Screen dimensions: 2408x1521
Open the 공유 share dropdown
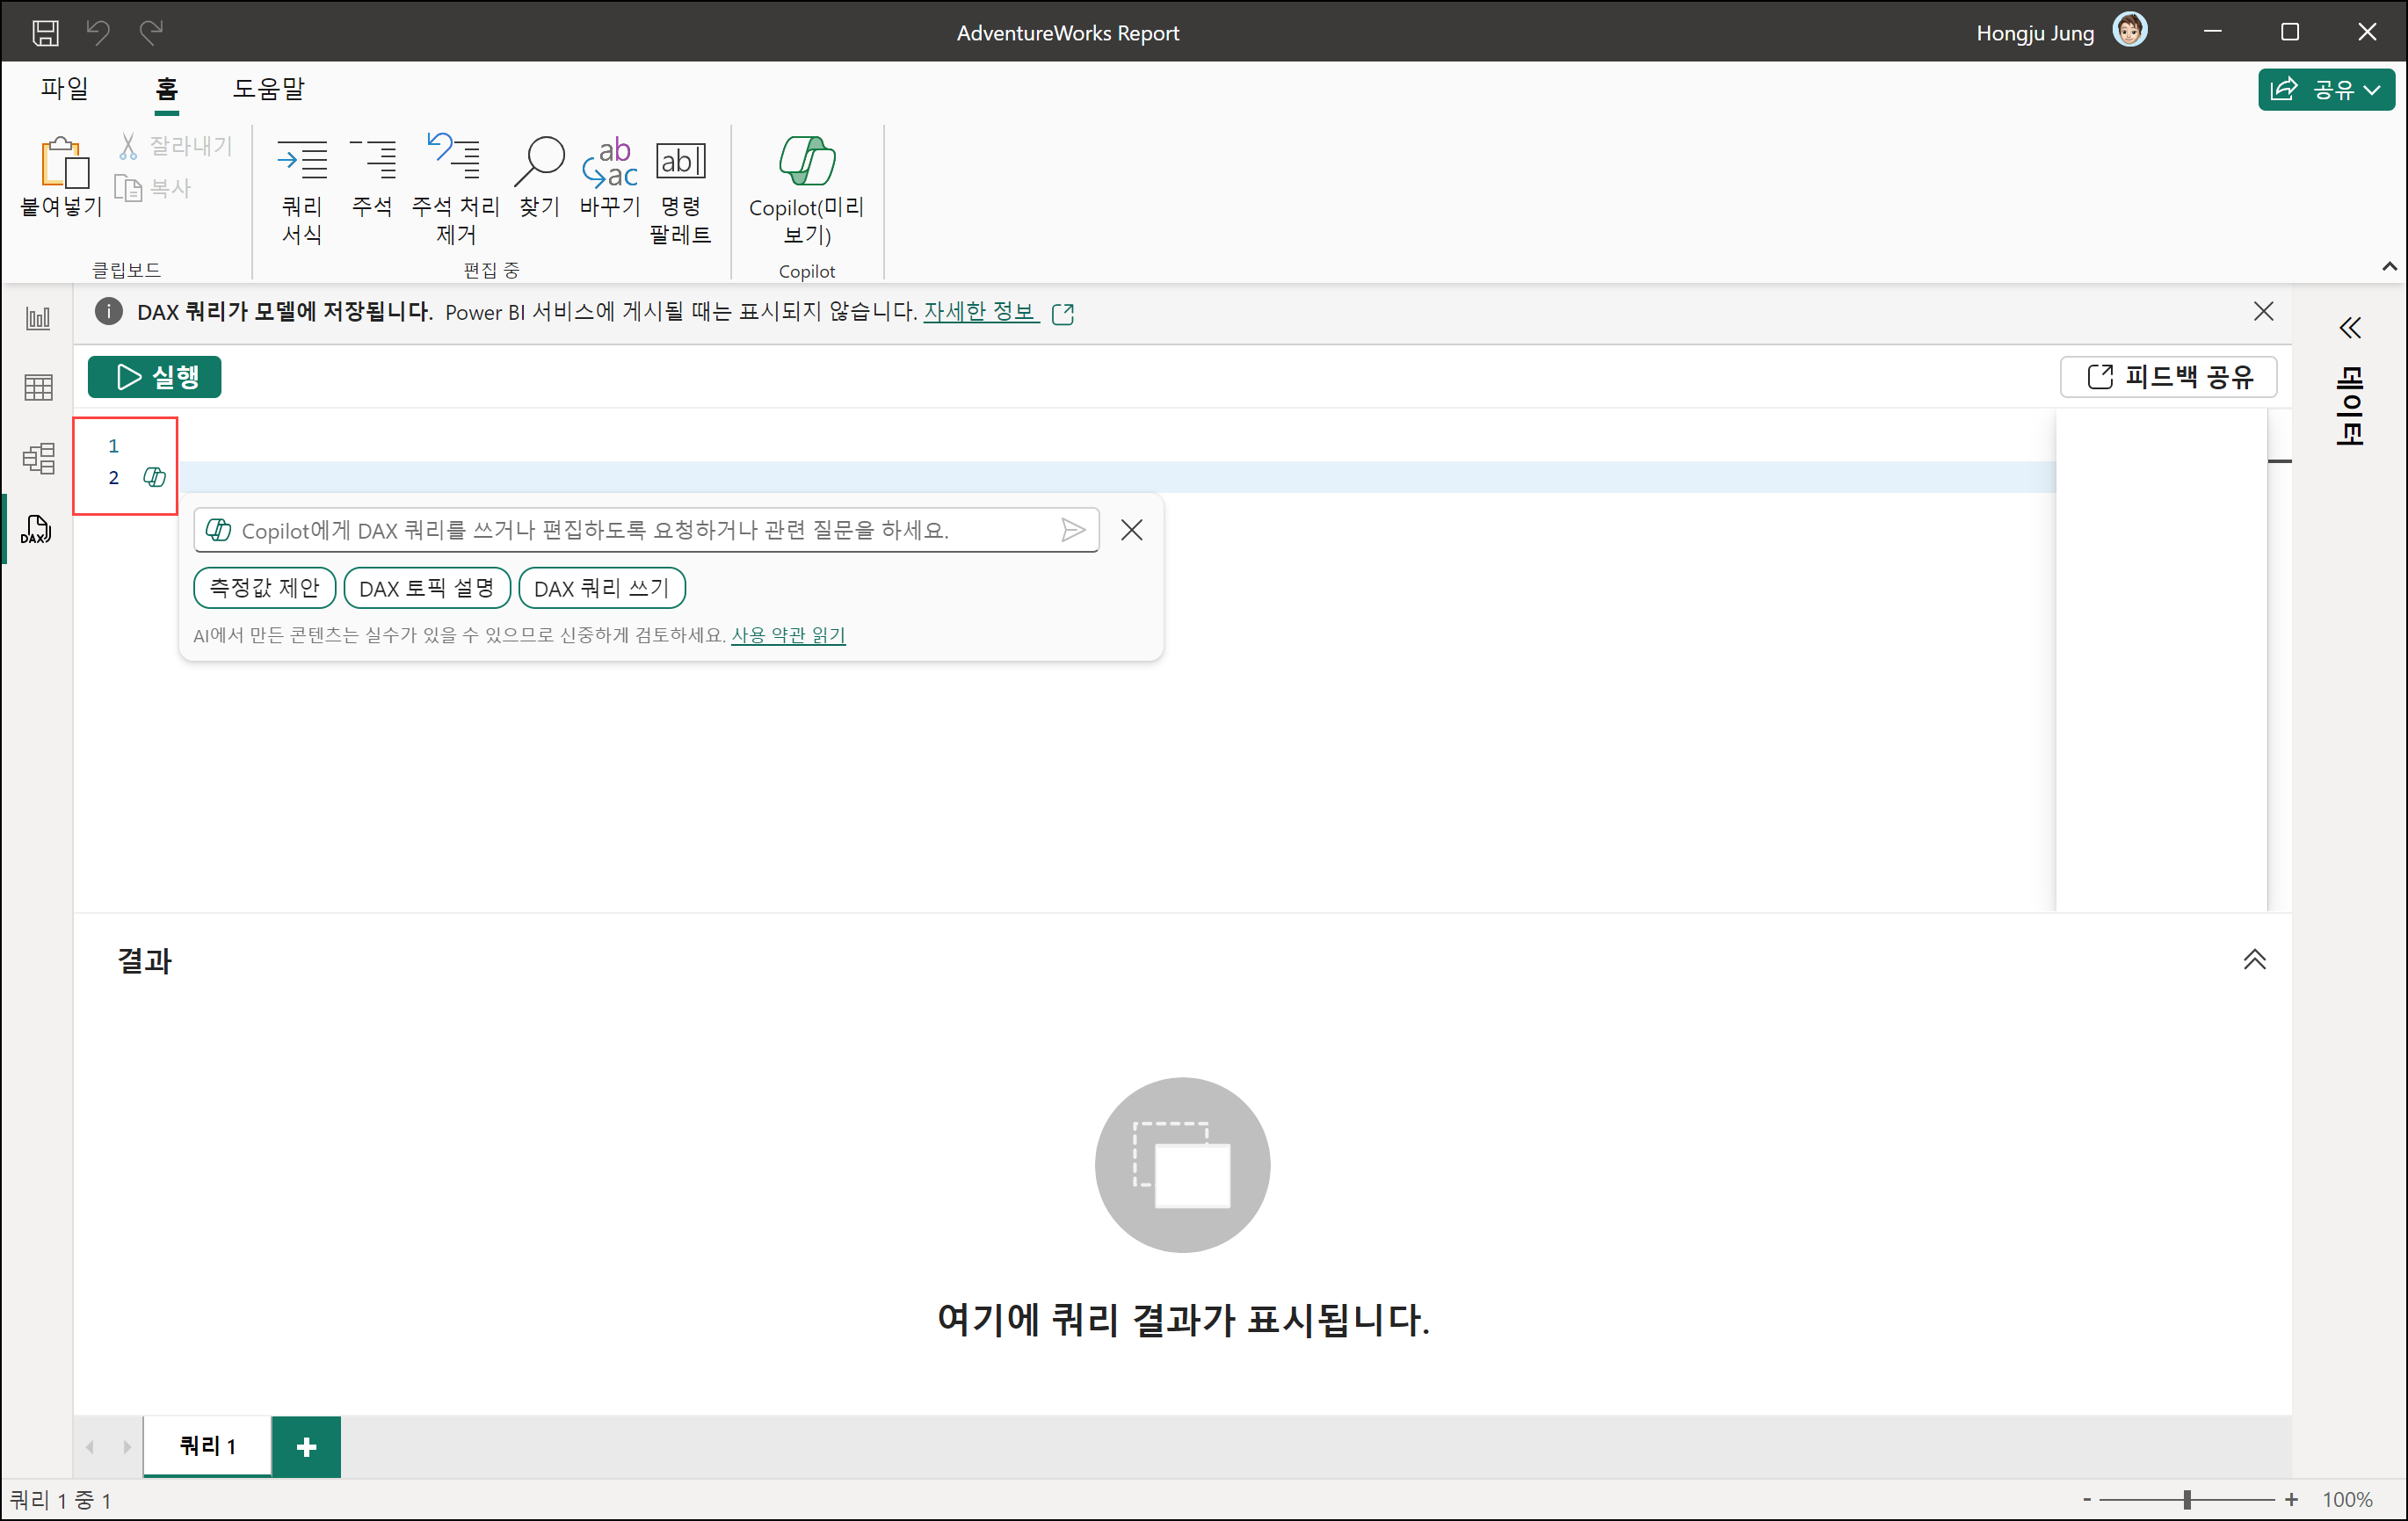point(2325,90)
